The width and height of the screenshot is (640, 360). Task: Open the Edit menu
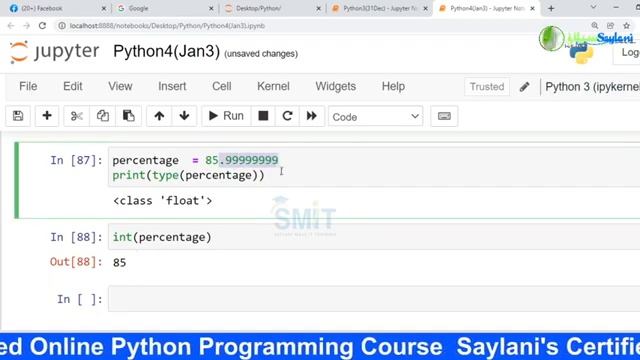pos(73,87)
